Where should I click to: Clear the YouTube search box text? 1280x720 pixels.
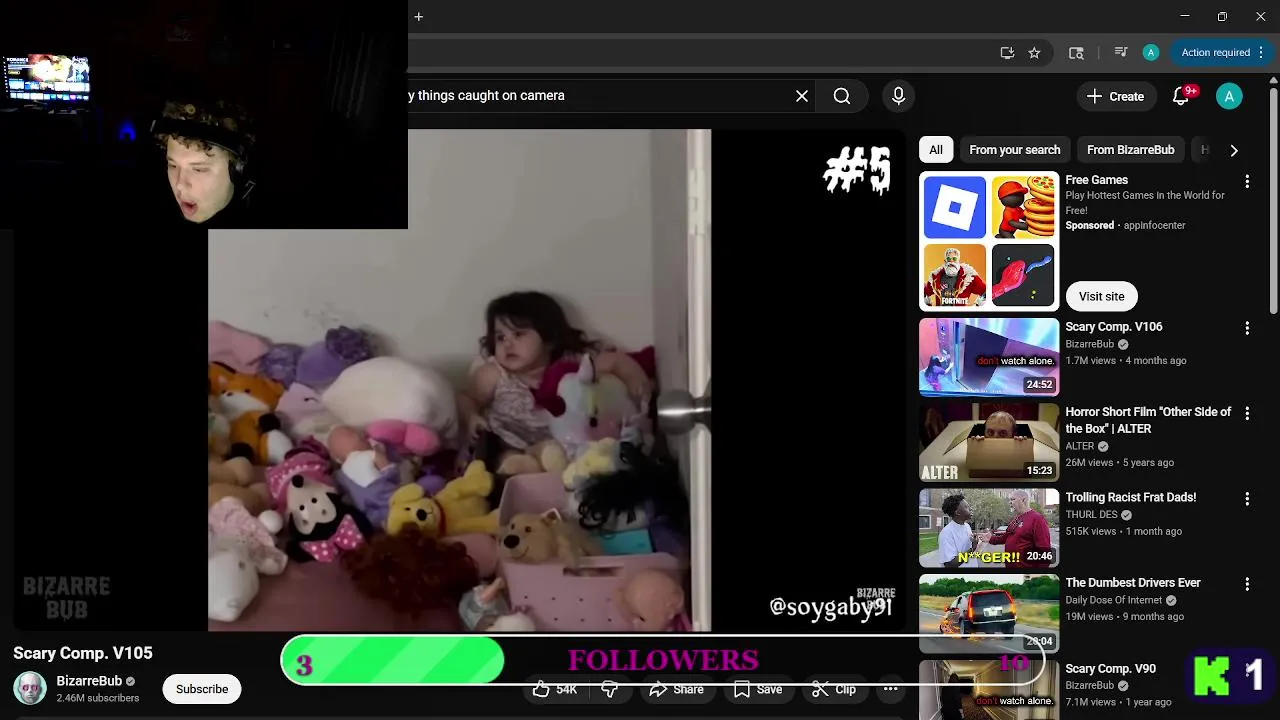pos(801,96)
